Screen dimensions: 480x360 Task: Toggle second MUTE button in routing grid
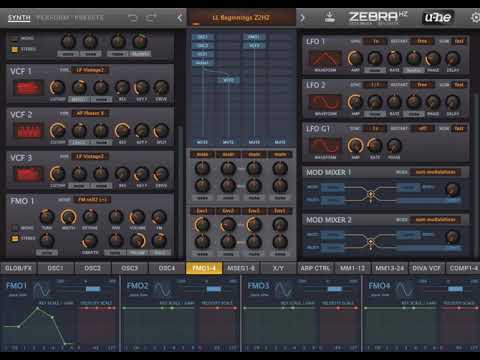(228, 142)
